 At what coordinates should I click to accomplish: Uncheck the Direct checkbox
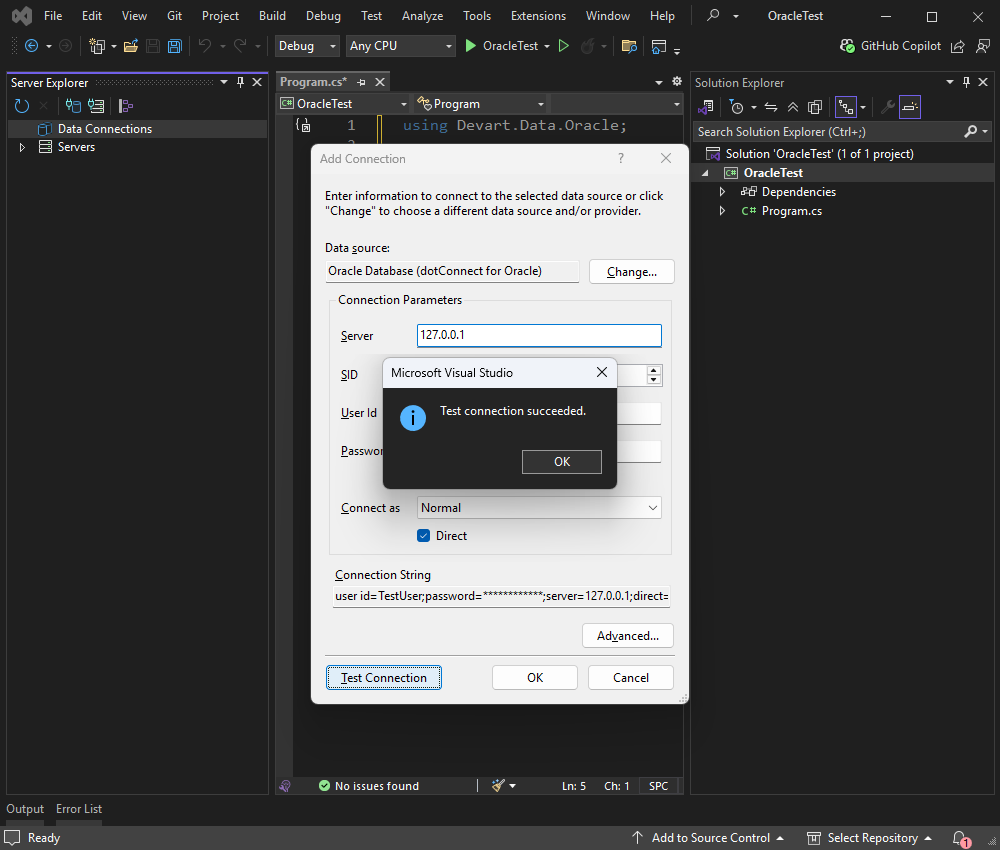point(424,536)
